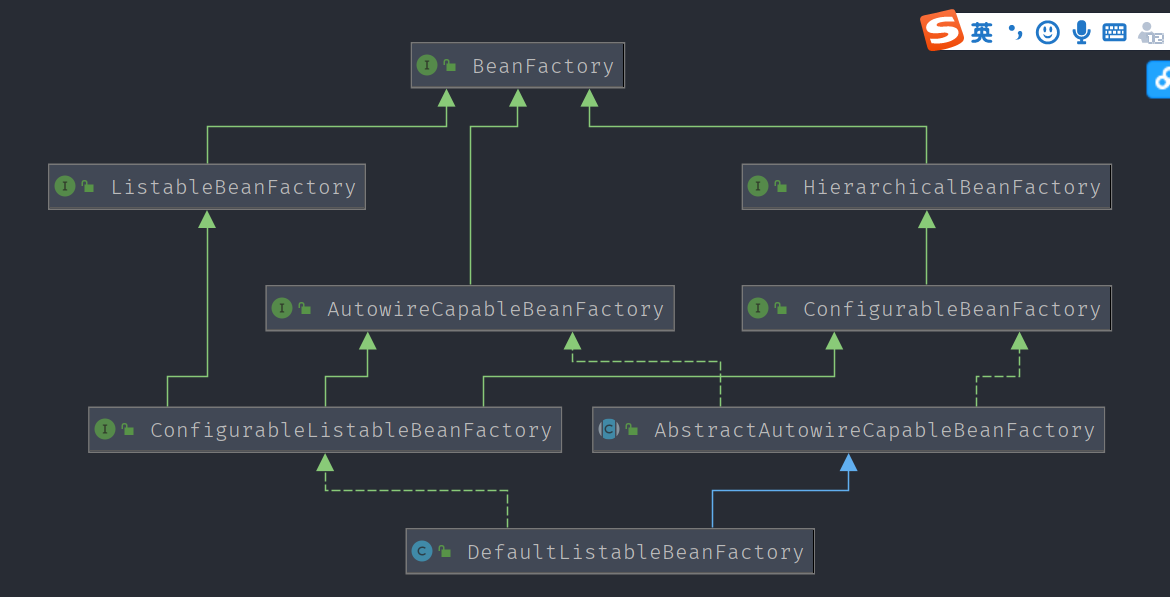Screen dimensions: 1170x597
Task: Click the AbstractAutowireCapableBeanFactory label text
Action: tap(874, 430)
